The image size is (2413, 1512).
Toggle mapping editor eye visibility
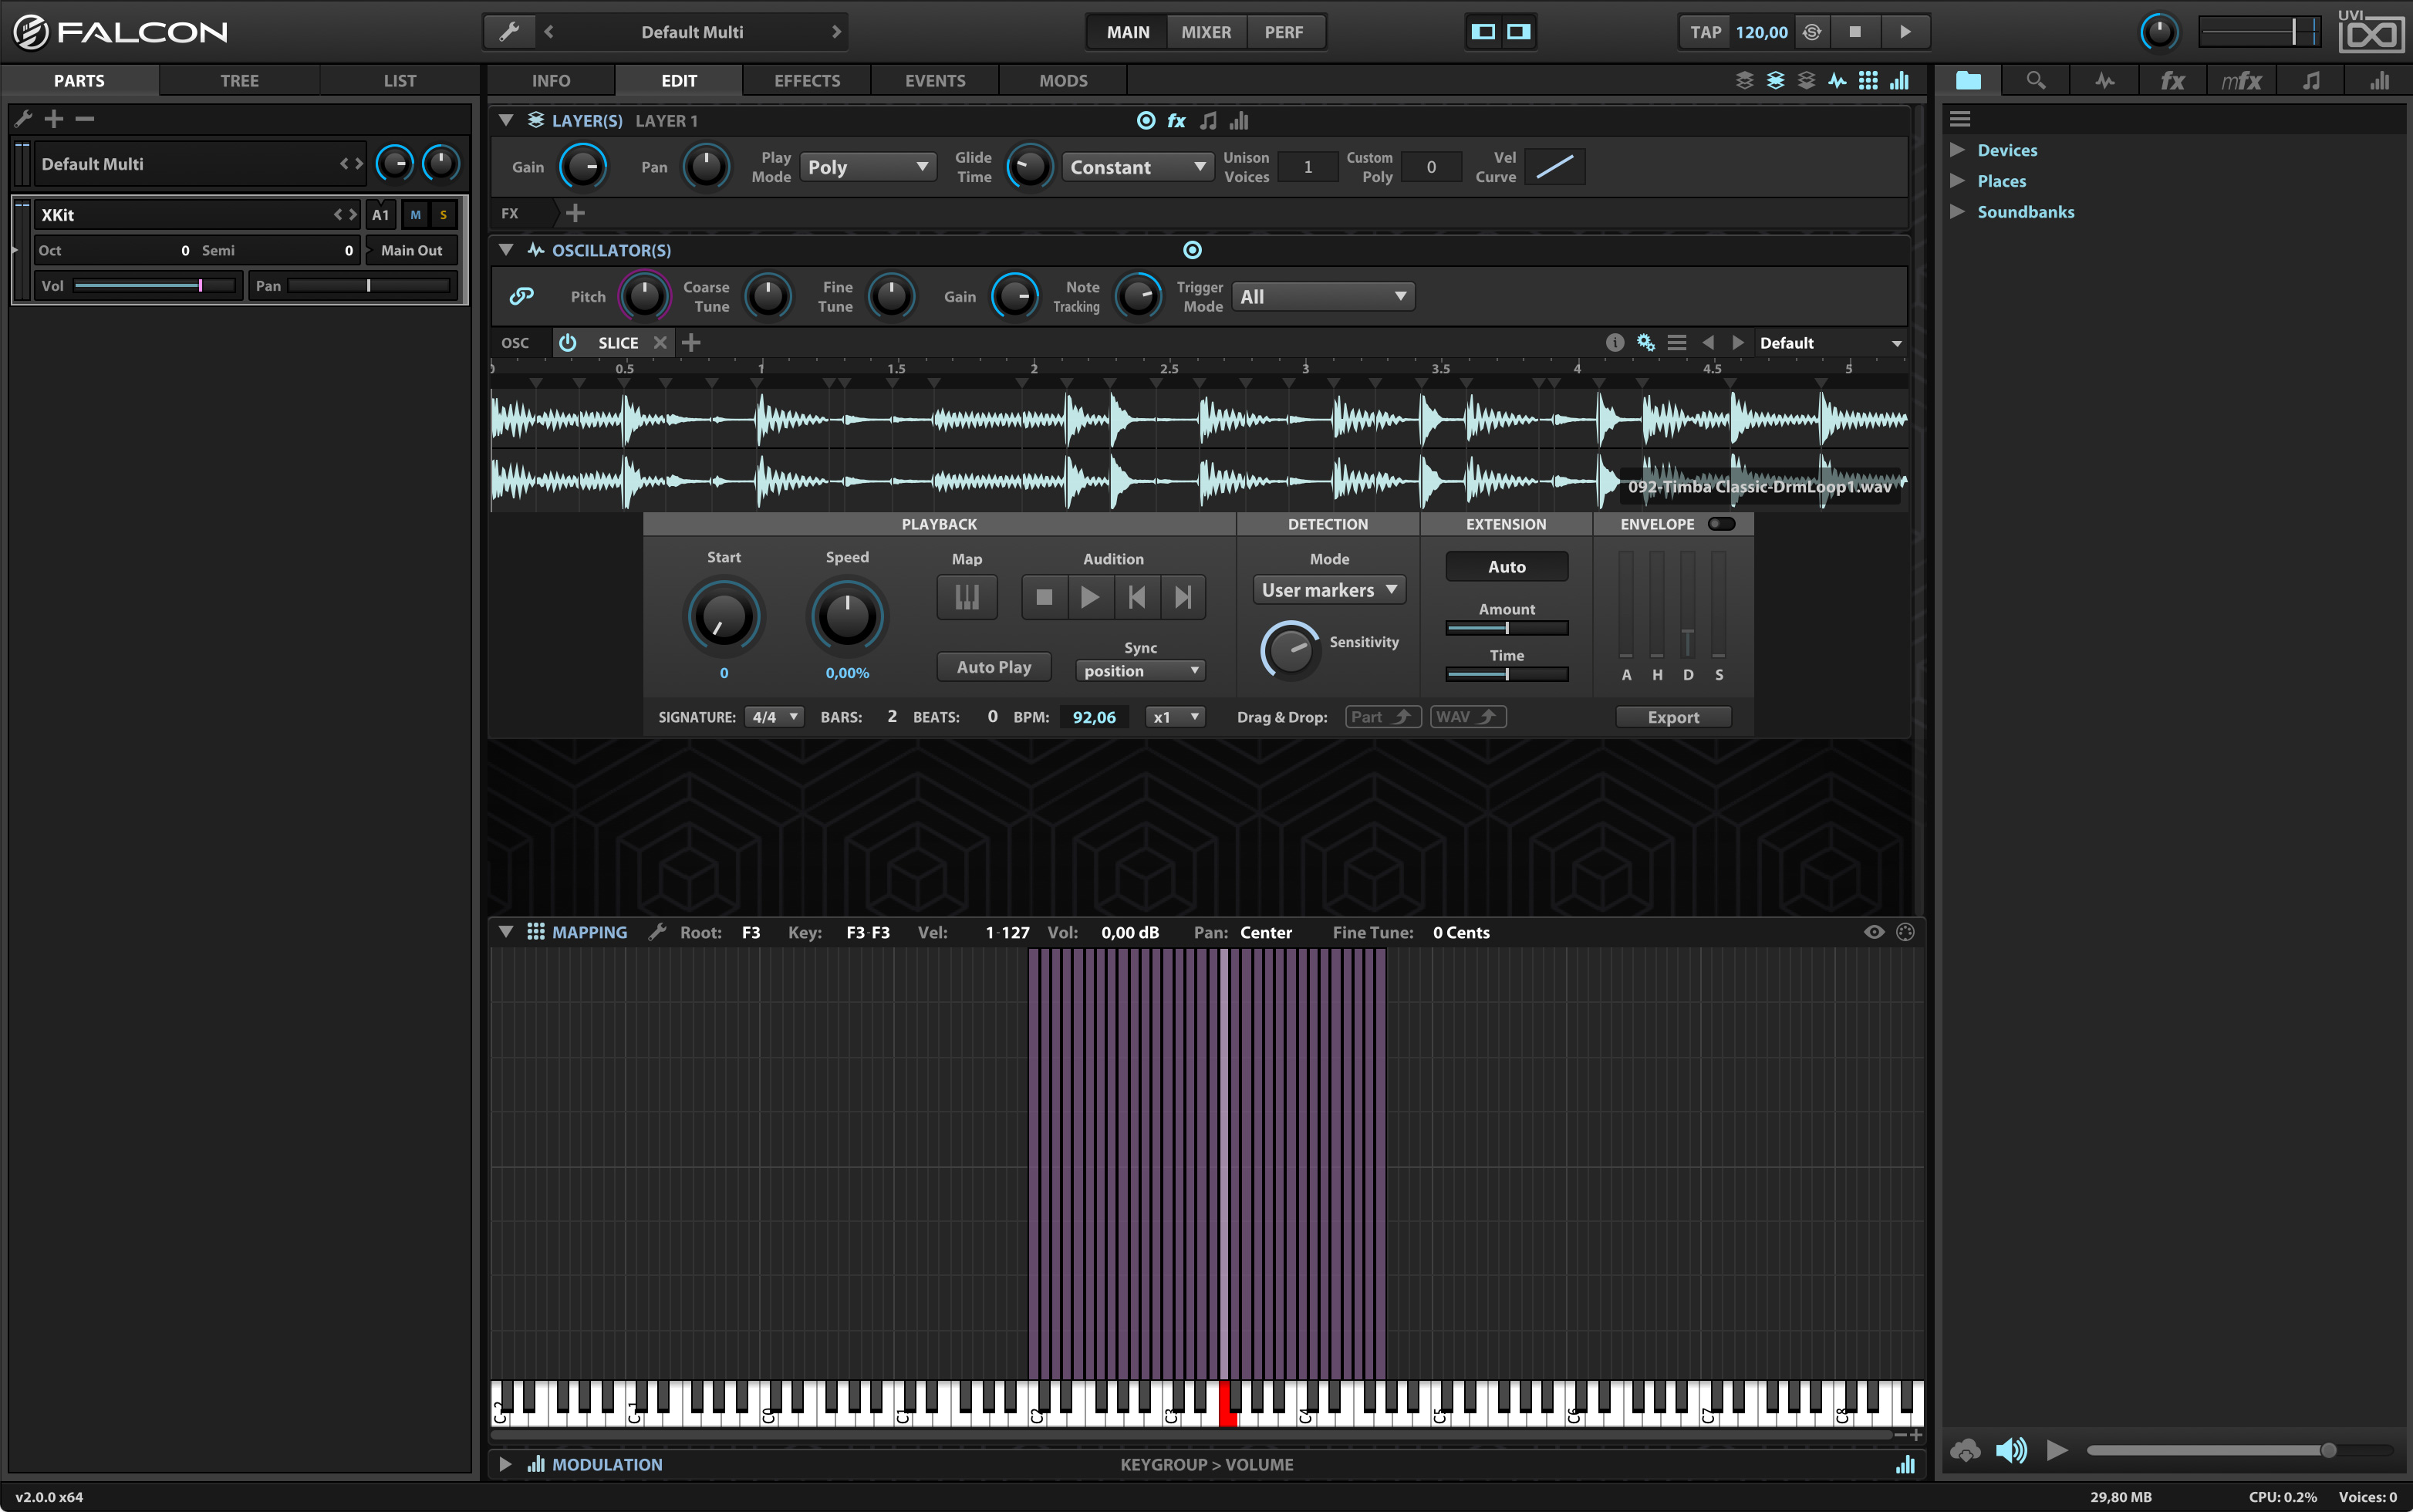pyautogui.click(x=1874, y=932)
